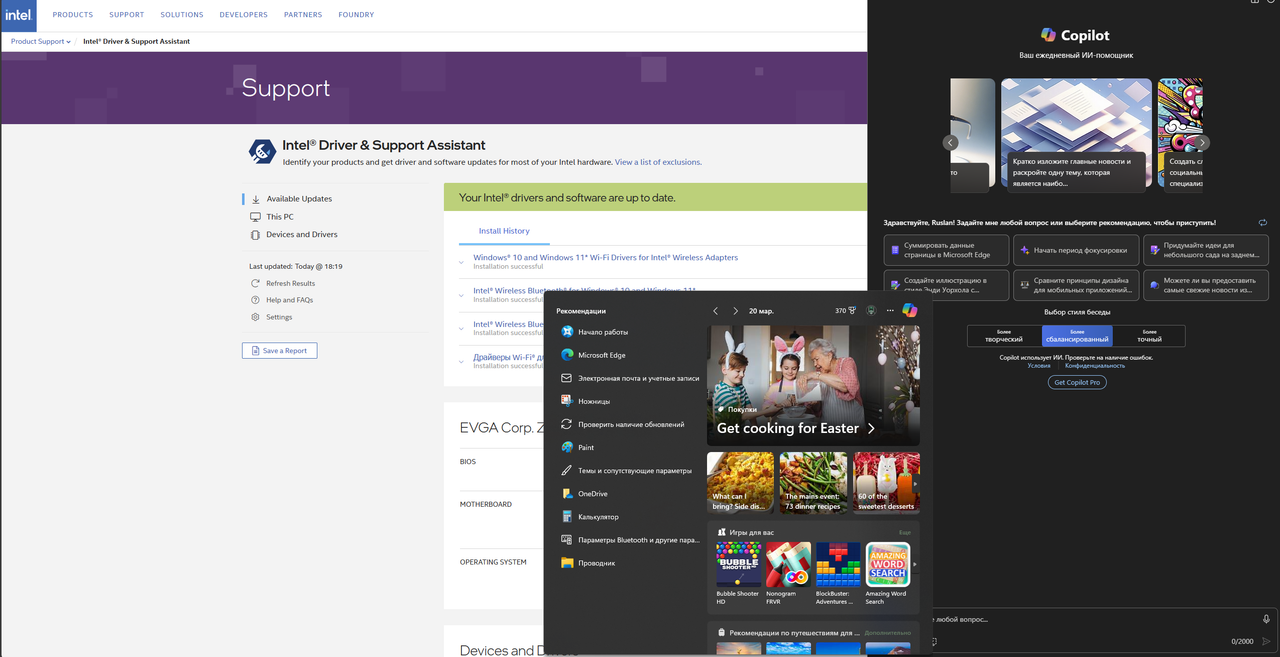Select Более творческий conversation style

1004,335
